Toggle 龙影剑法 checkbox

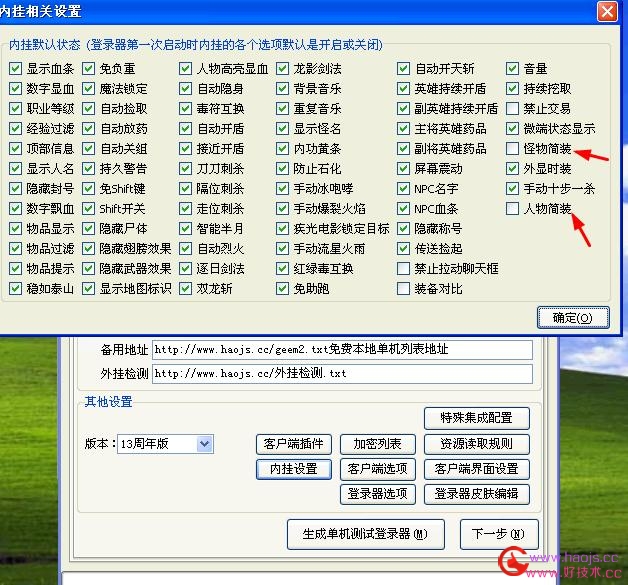282,68
